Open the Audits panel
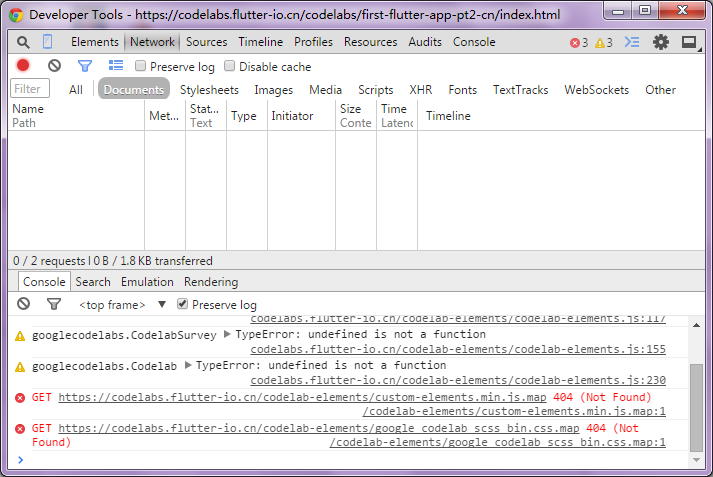The image size is (713, 477). click(425, 42)
